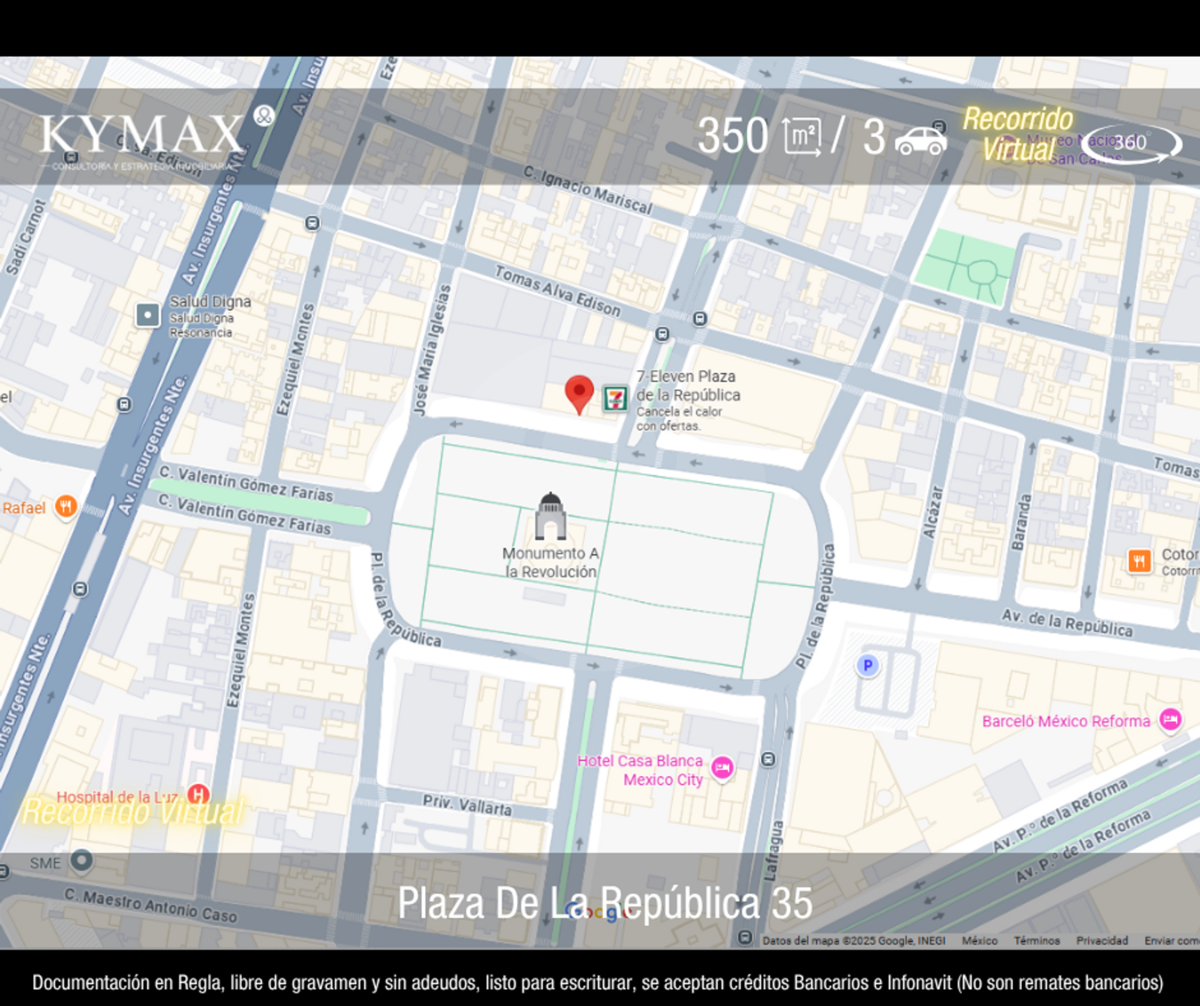This screenshot has height=1006, width=1200.
Task: Open the Privacidad link
Action: pos(1102,941)
